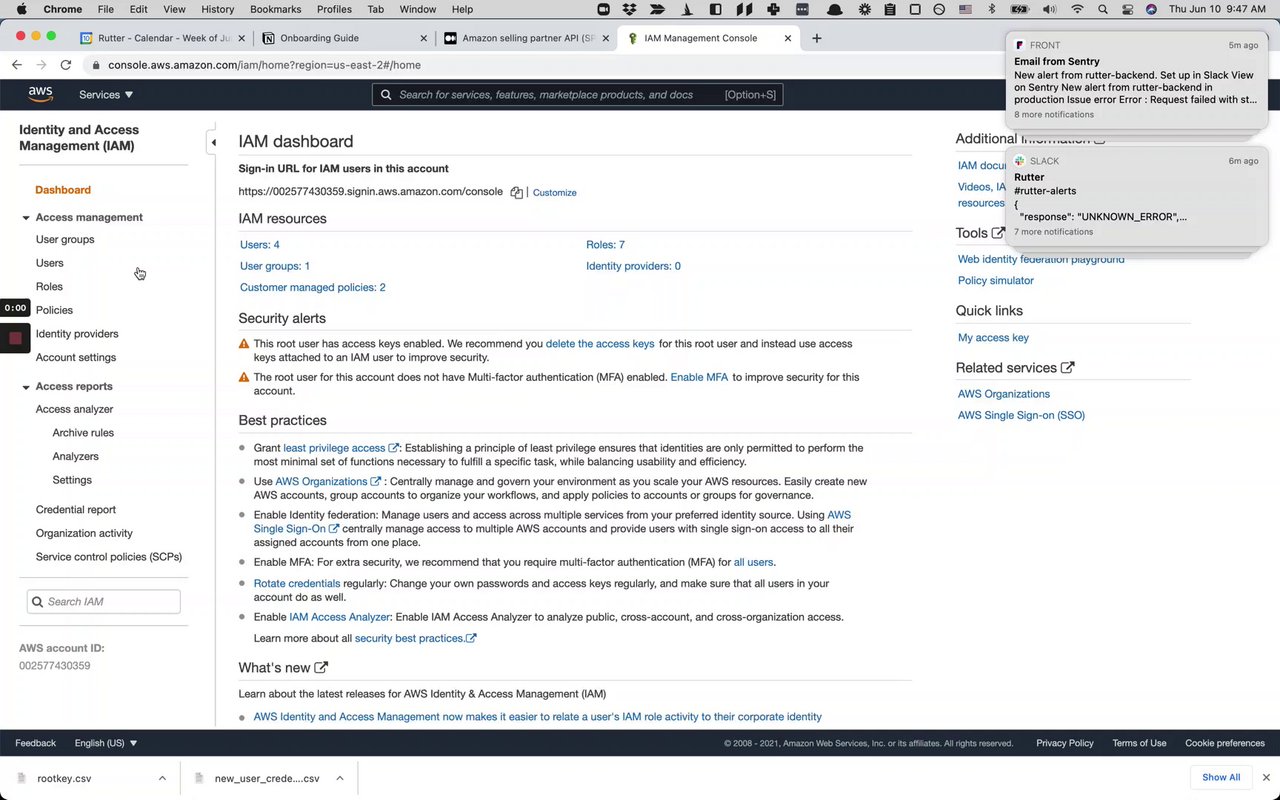Open the Services dropdown menu
This screenshot has height=800, width=1280.
click(106, 94)
